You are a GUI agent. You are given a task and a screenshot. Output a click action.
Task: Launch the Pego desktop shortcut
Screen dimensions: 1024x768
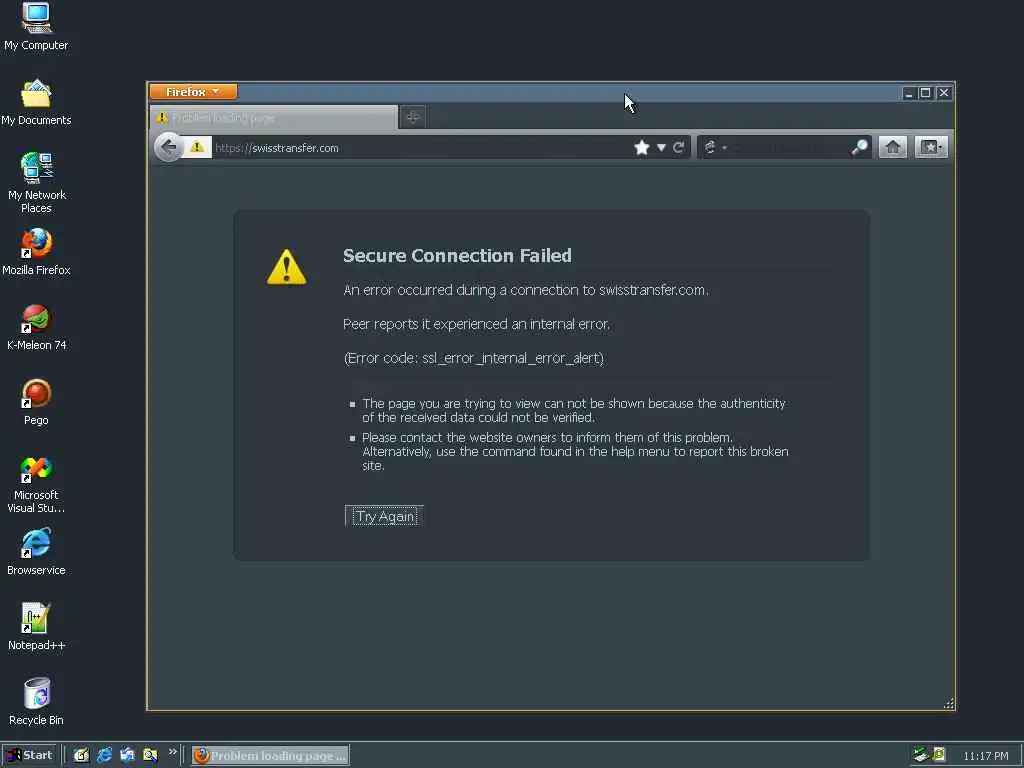pyautogui.click(x=36, y=402)
